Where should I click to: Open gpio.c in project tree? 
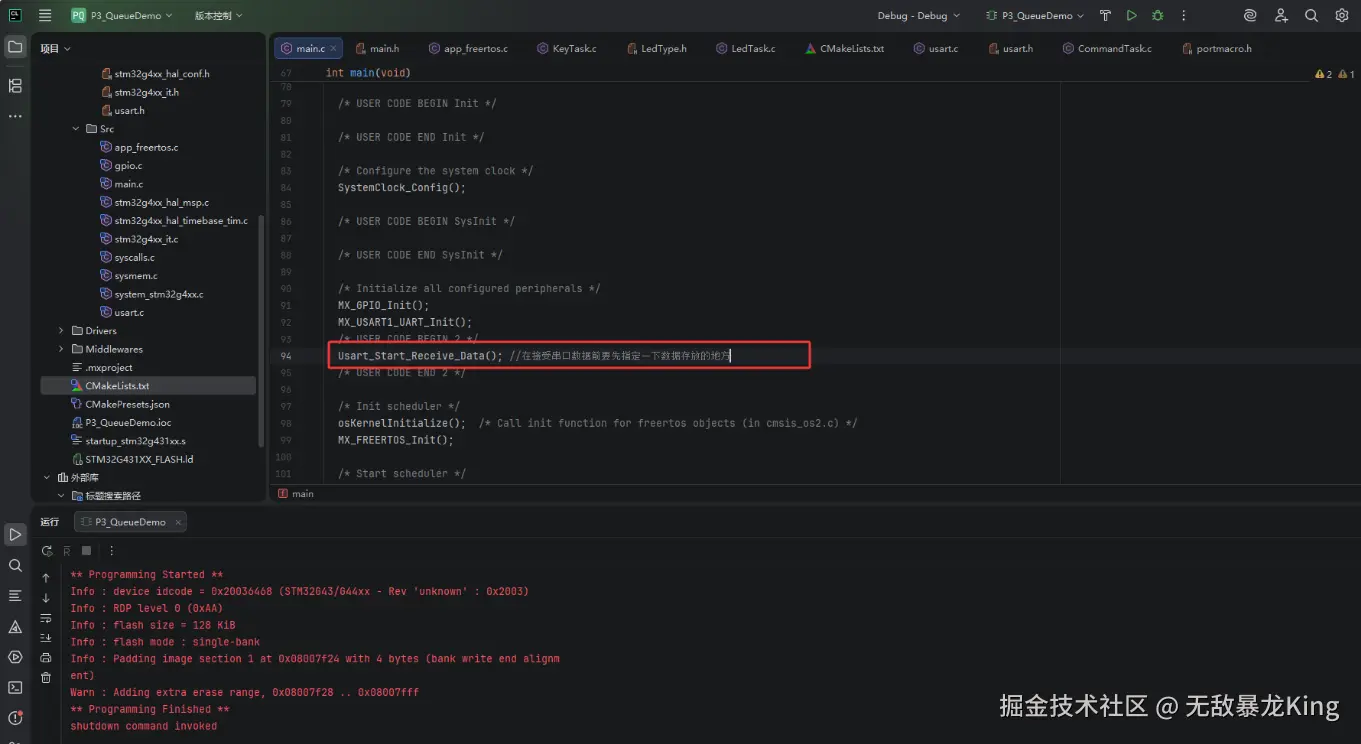coord(128,166)
